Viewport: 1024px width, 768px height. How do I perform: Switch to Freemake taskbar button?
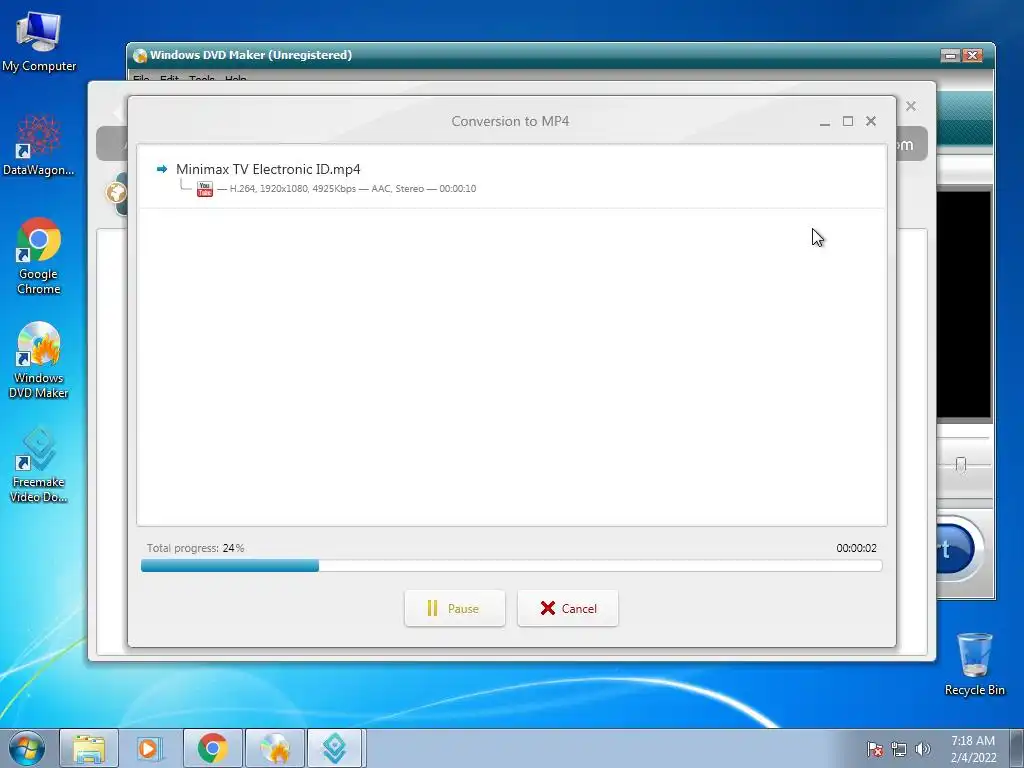pyautogui.click(x=334, y=749)
